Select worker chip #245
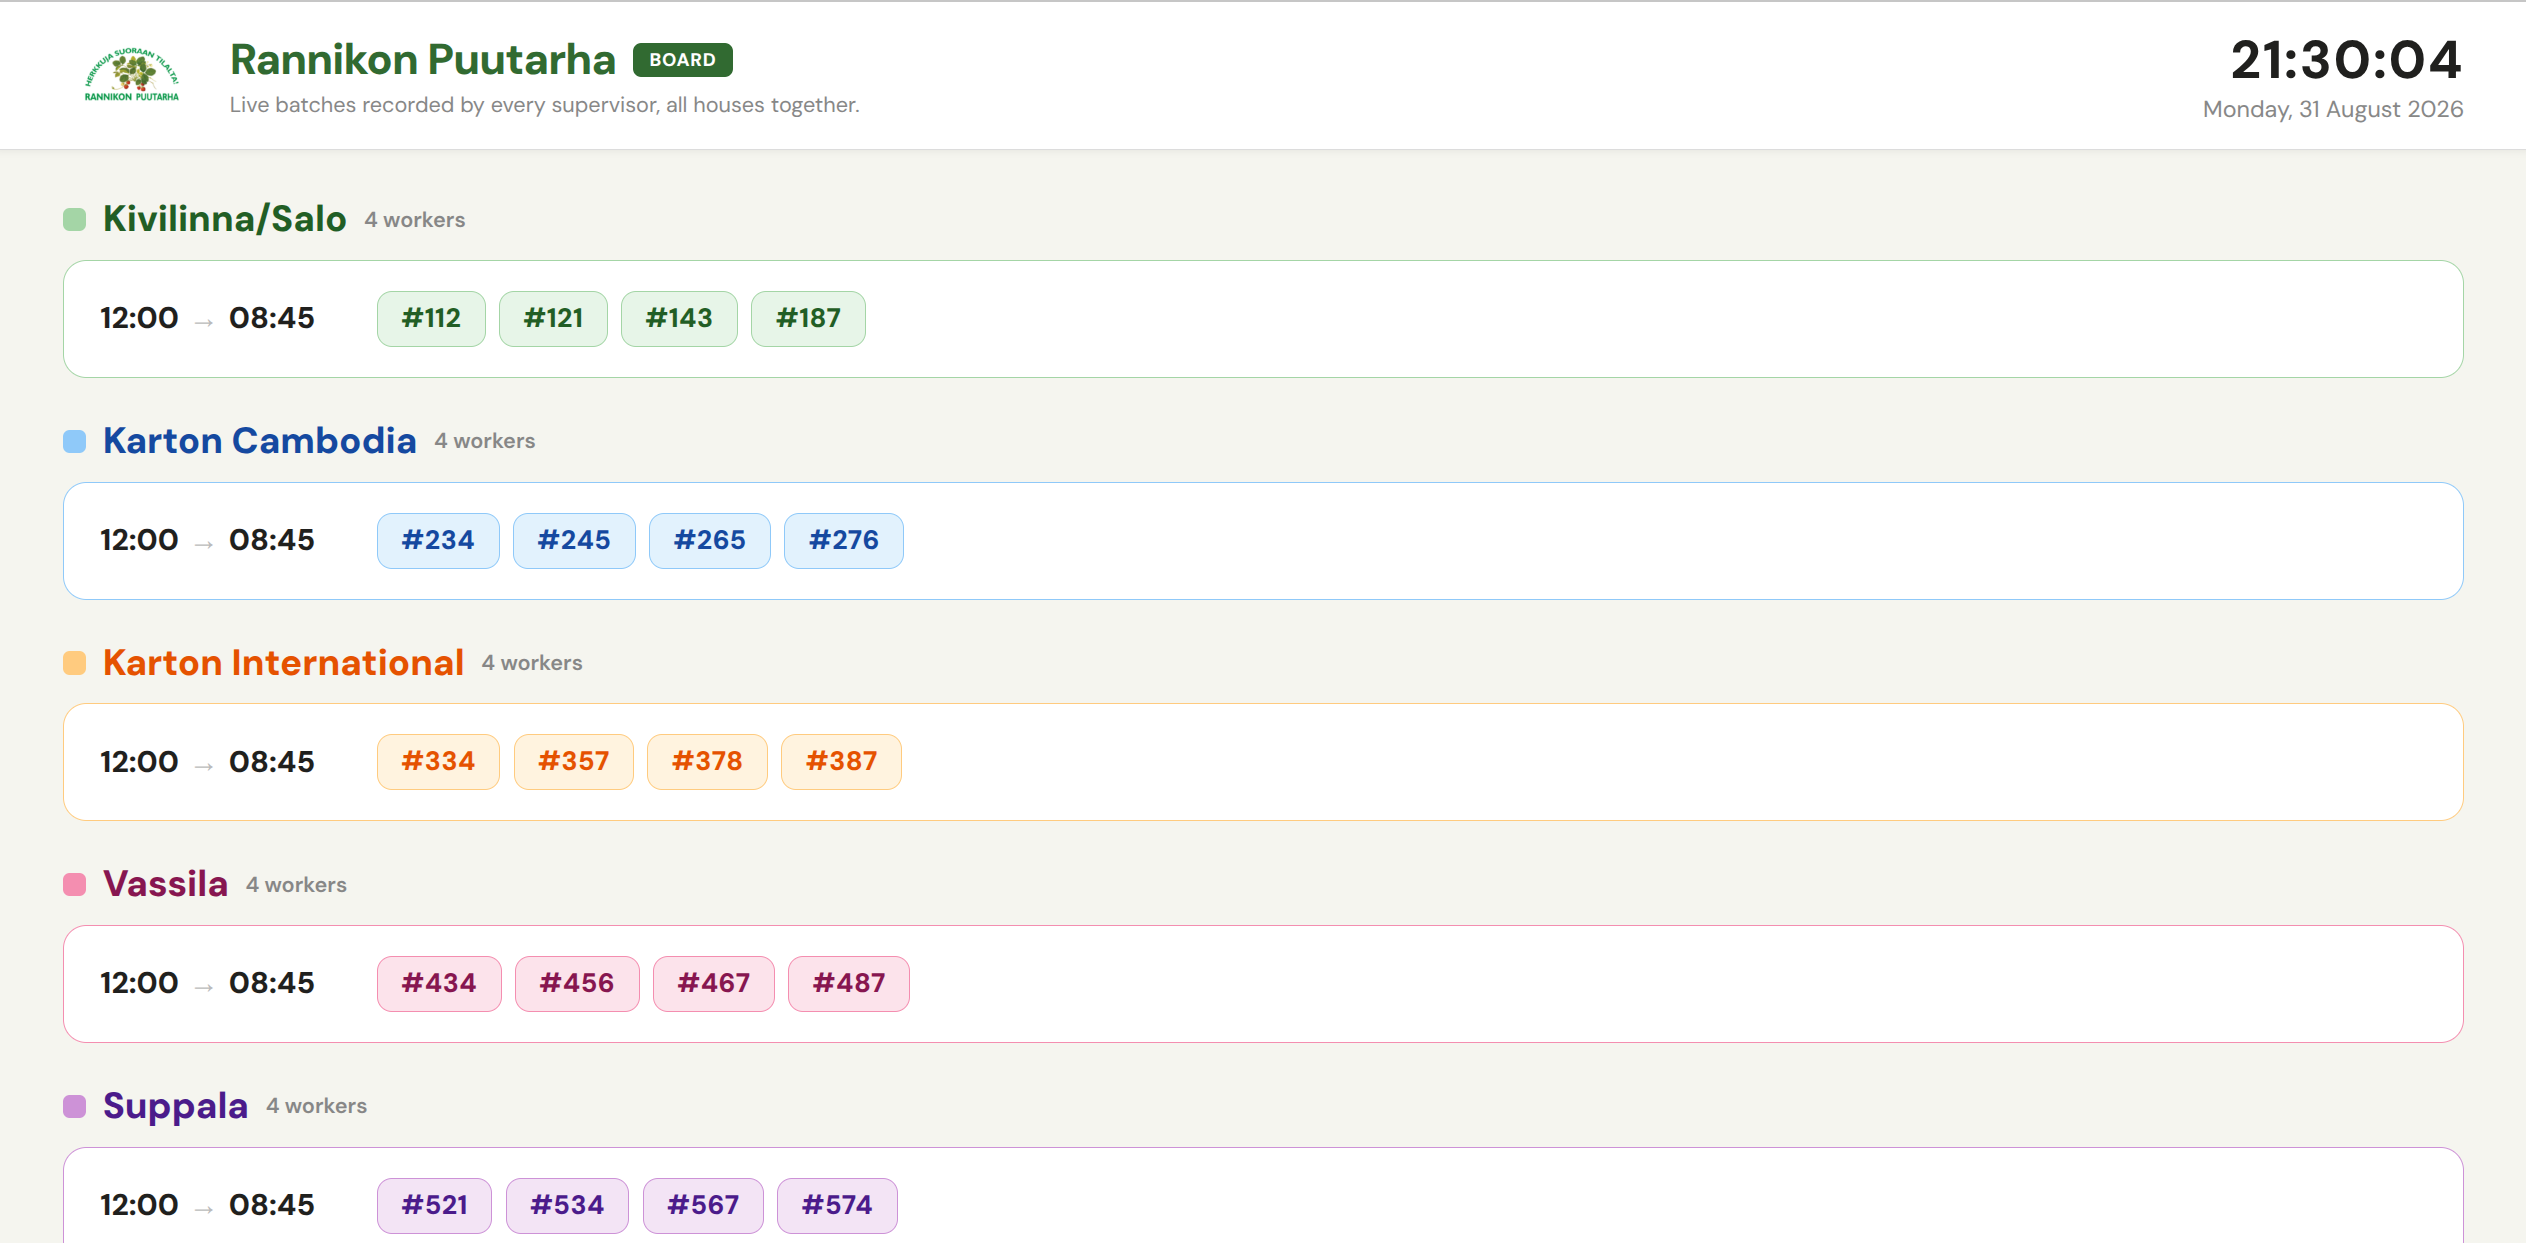2526x1243 pixels. (x=574, y=541)
